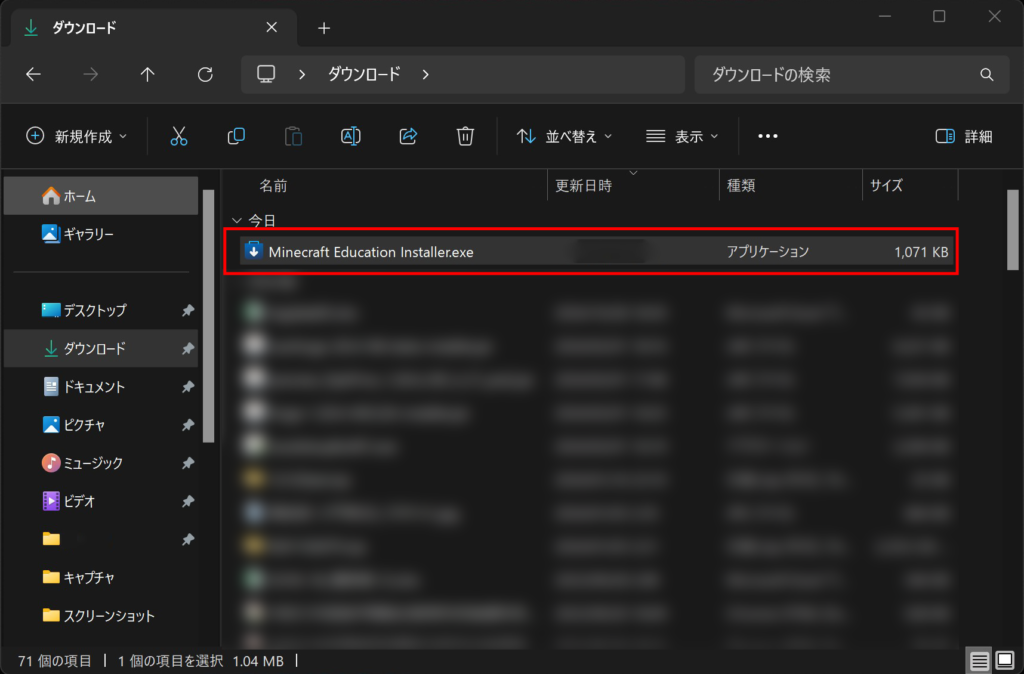1024x674 pixels.
Task: Click the cut scissors icon
Action: 179,136
